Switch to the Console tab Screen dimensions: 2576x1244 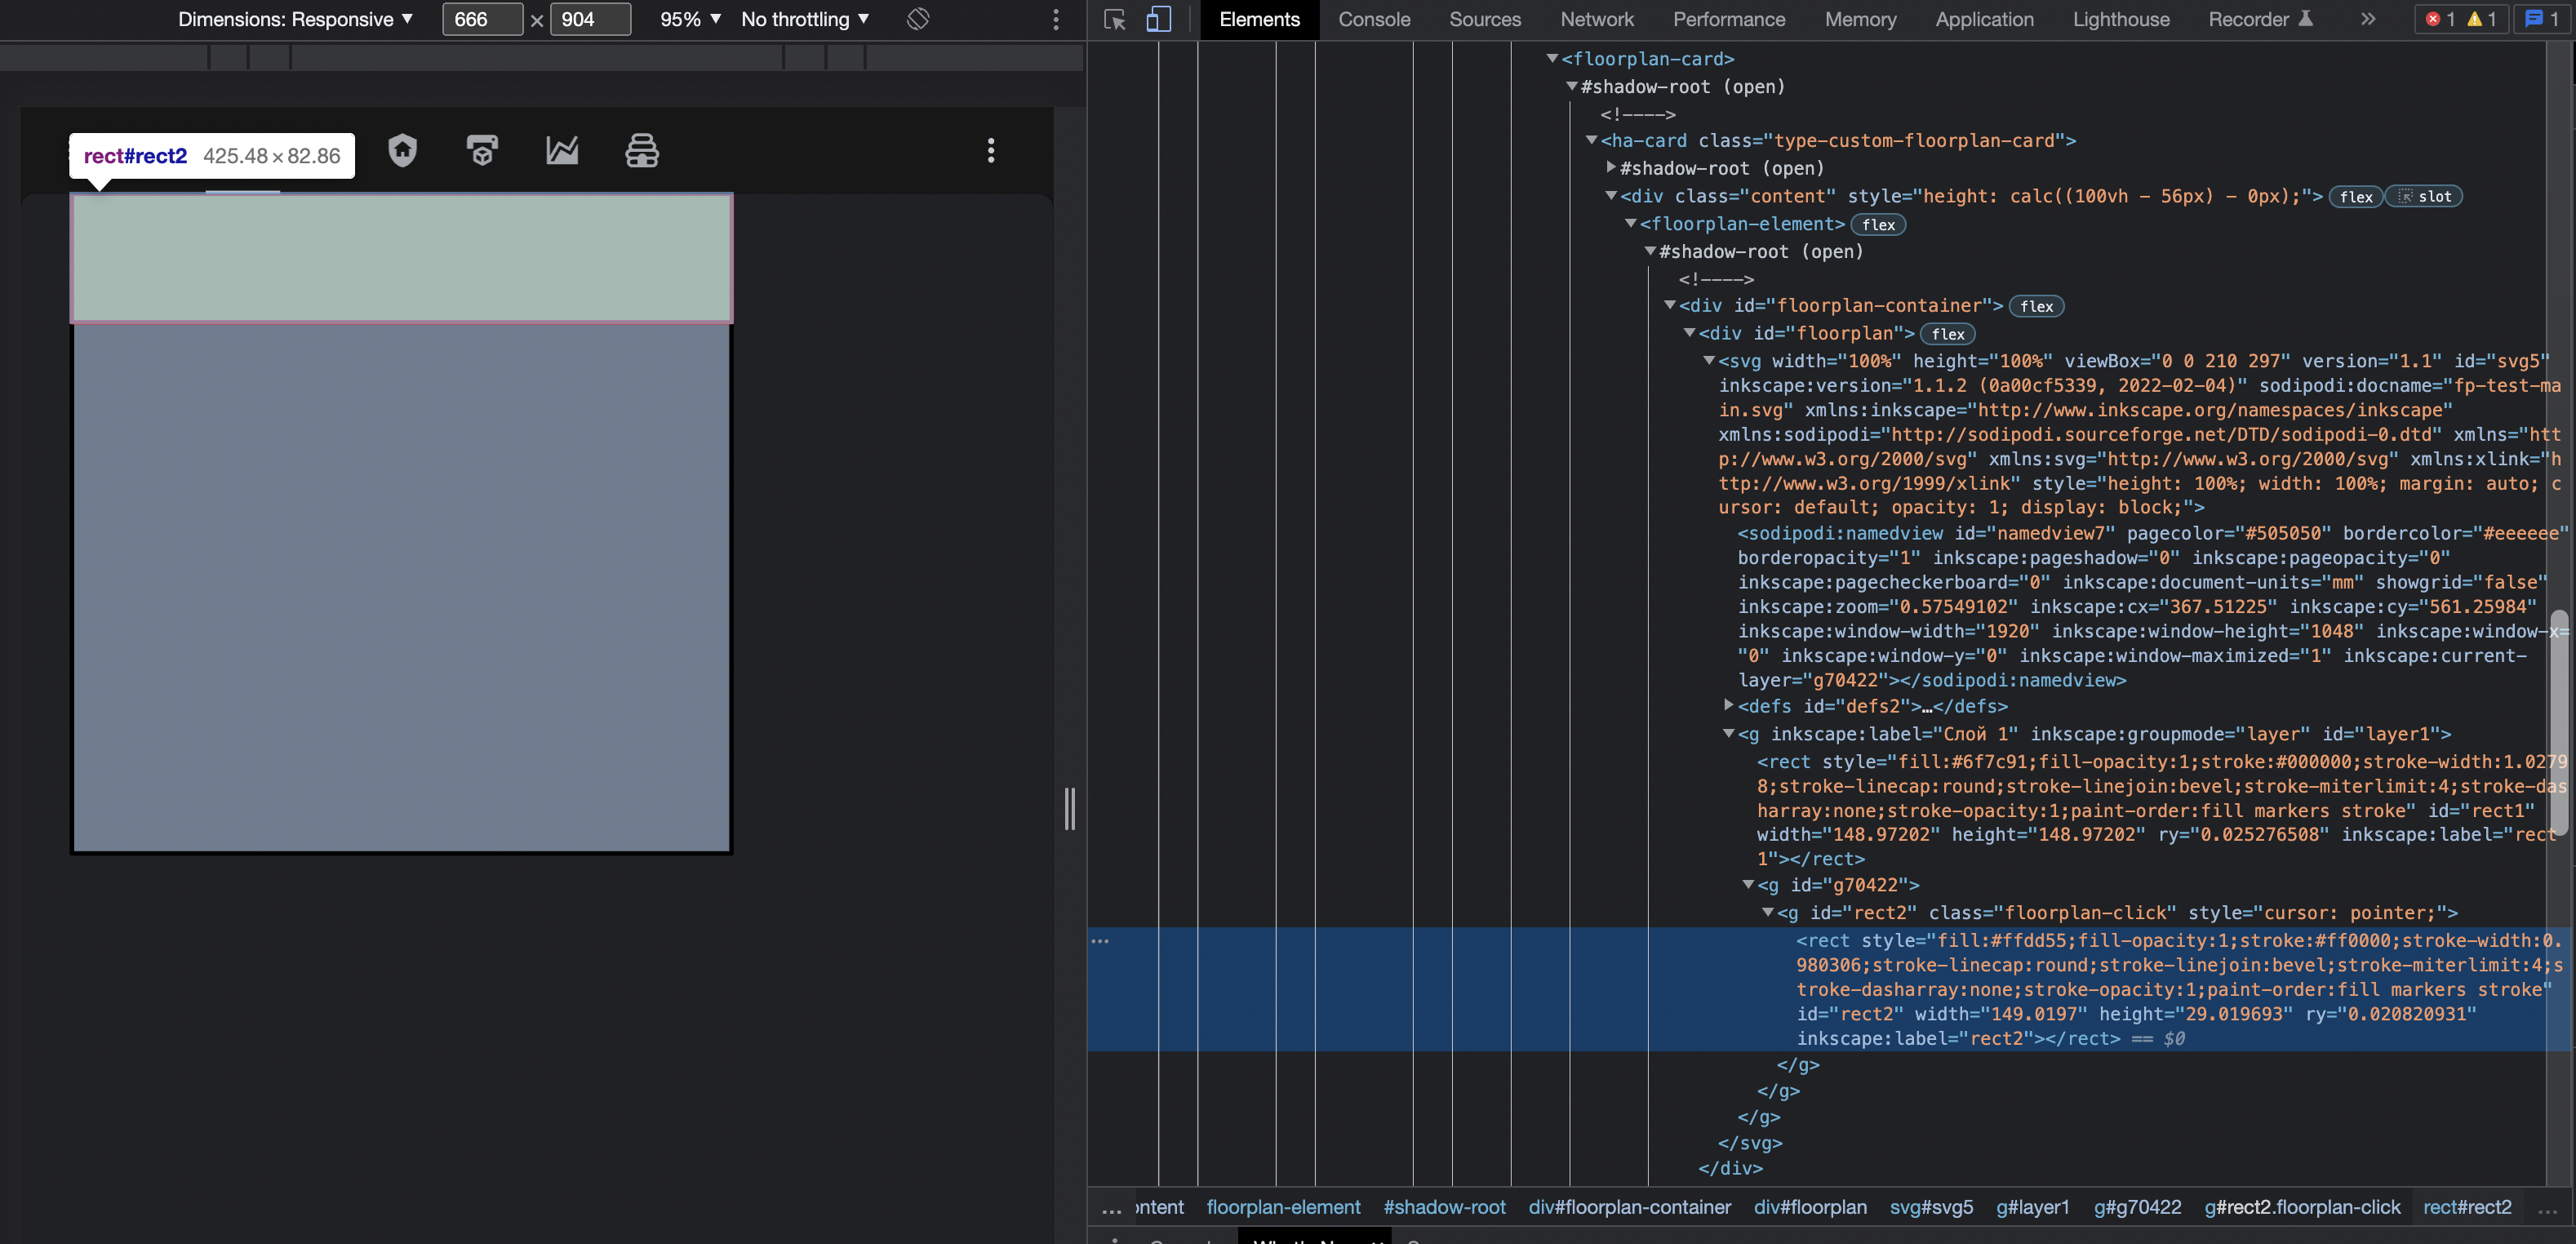tap(1374, 19)
